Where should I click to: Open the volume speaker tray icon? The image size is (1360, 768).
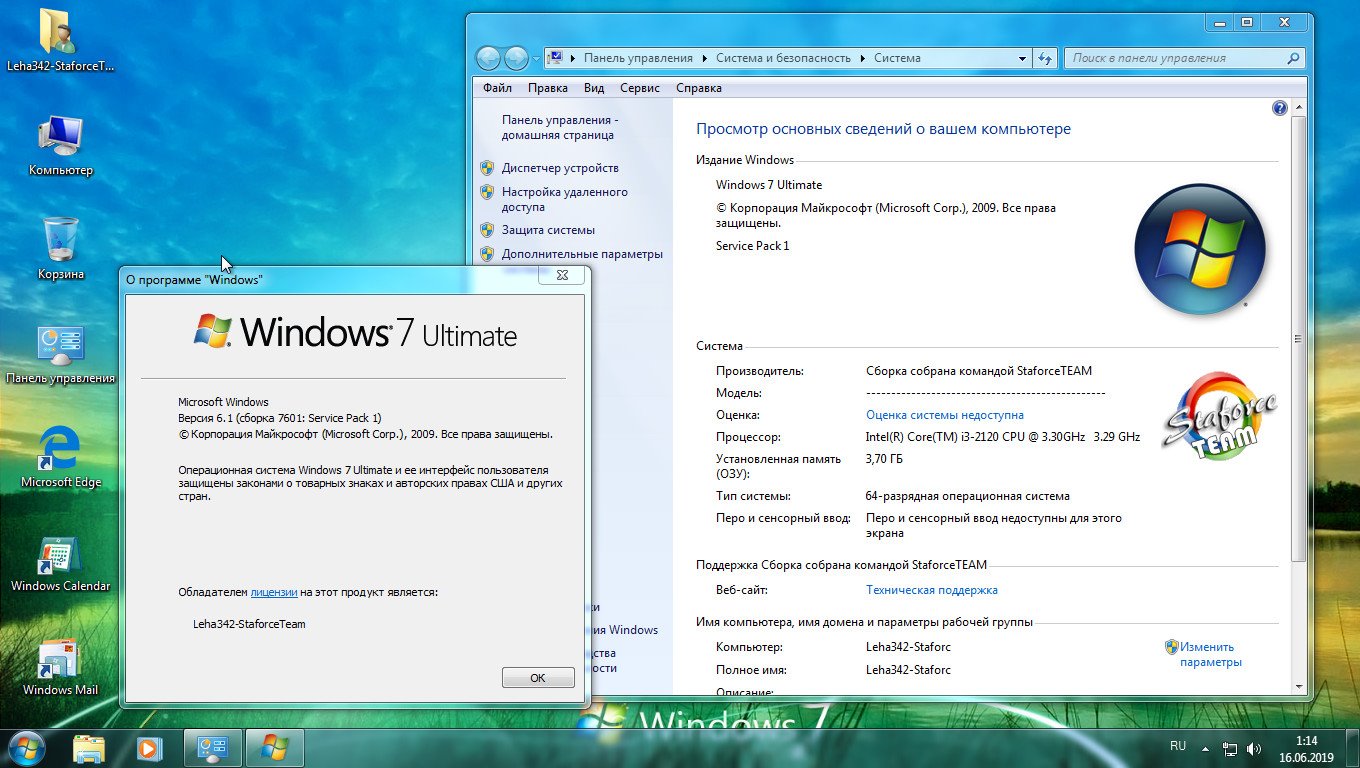pyautogui.click(x=1255, y=748)
